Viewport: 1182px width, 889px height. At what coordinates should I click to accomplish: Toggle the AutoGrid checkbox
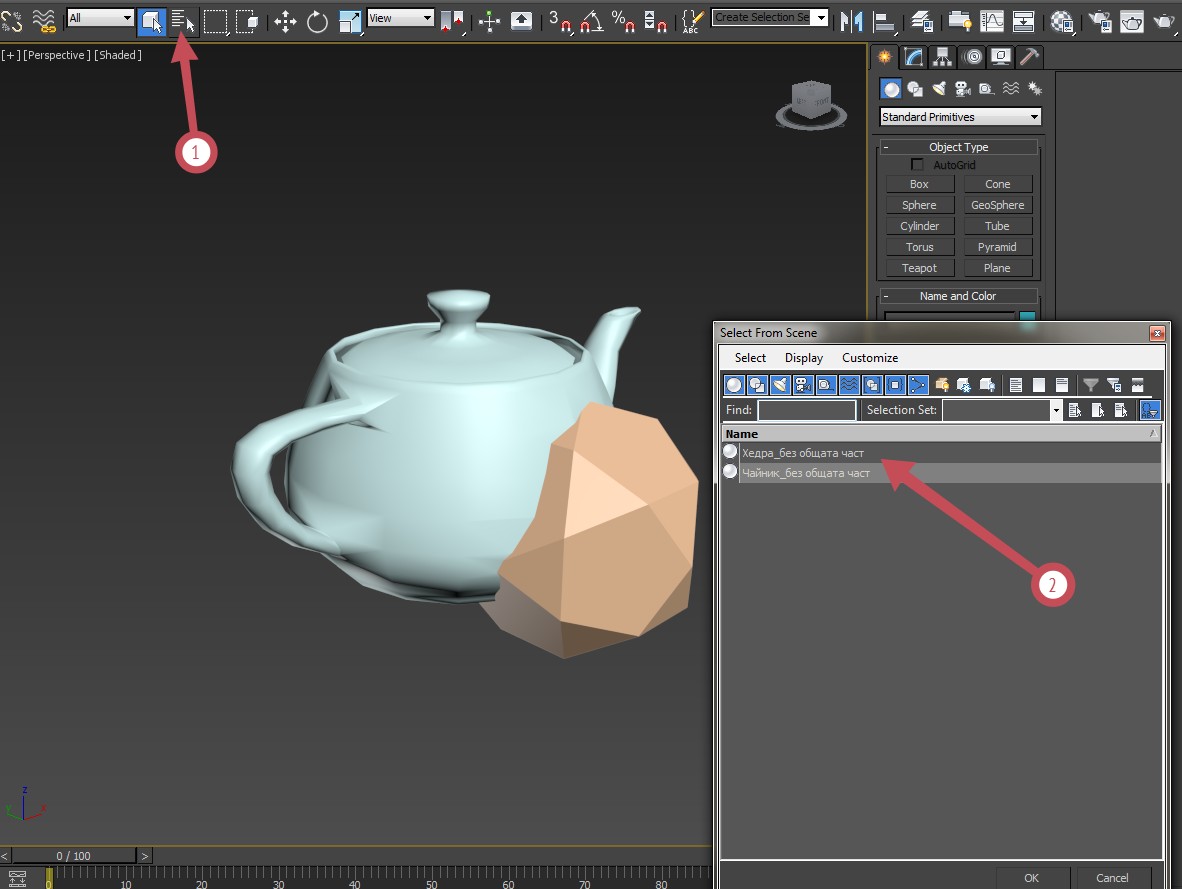(x=917, y=164)
